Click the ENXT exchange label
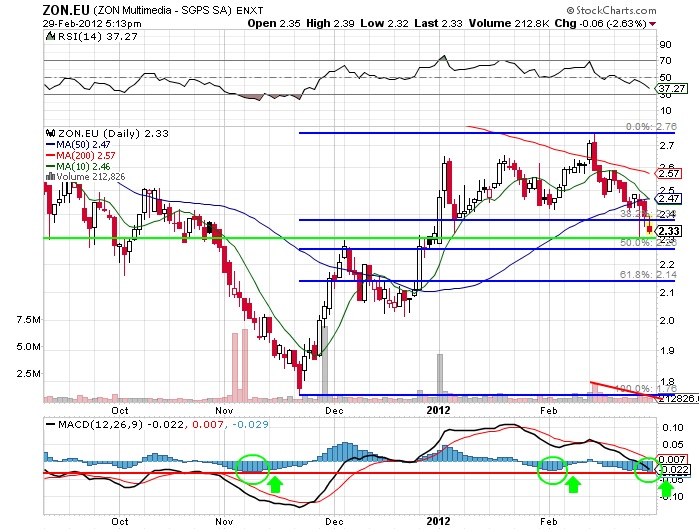This screenshot has height=529, width=699. [250, 10]
